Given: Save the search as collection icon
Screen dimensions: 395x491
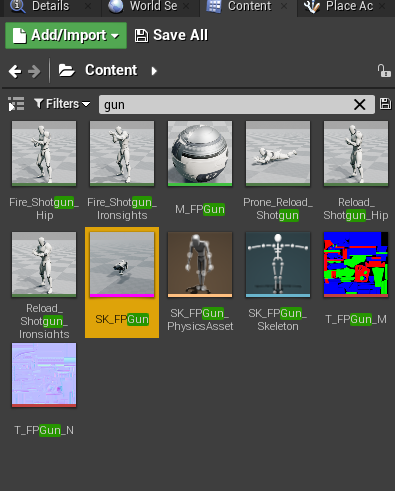Looking at the screenshot, I should (x=385, y=104).
